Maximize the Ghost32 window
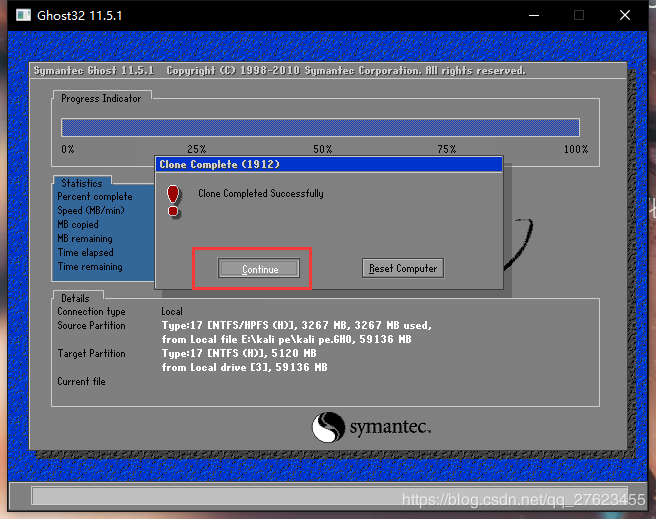This screenshot has width=656, height=519. point(579,15)
